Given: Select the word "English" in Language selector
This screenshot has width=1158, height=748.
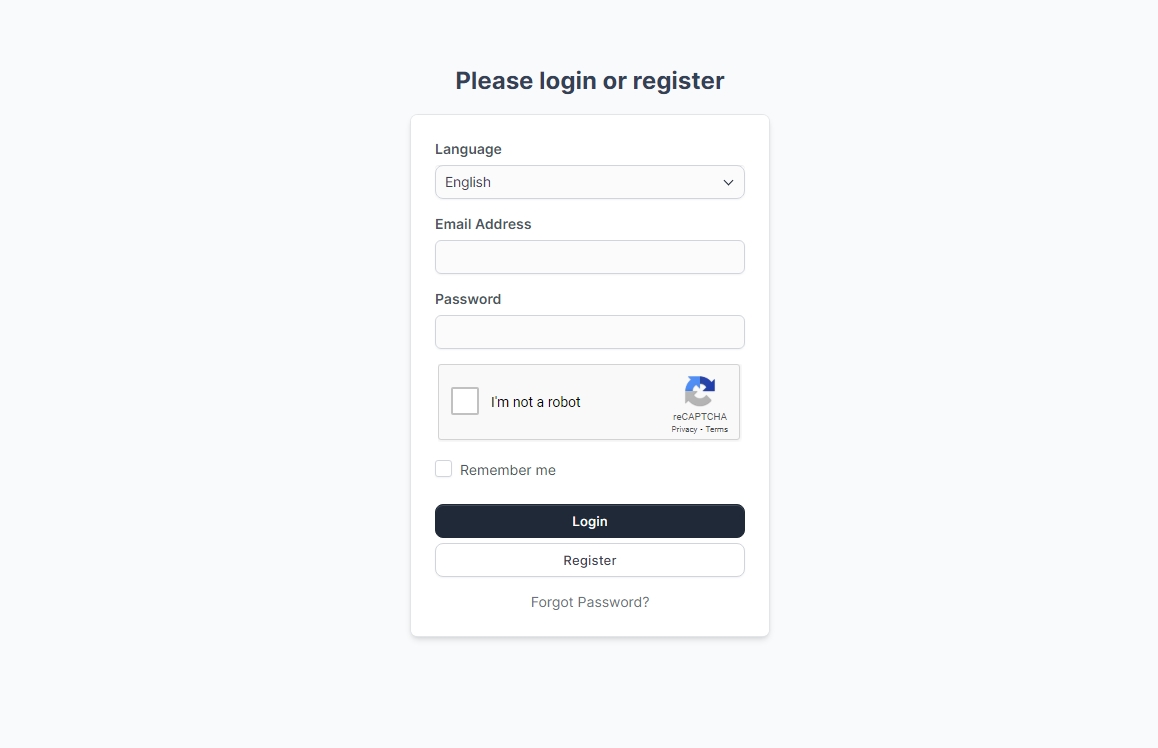Looking at the screenshot, I should [x=468, y=182].
